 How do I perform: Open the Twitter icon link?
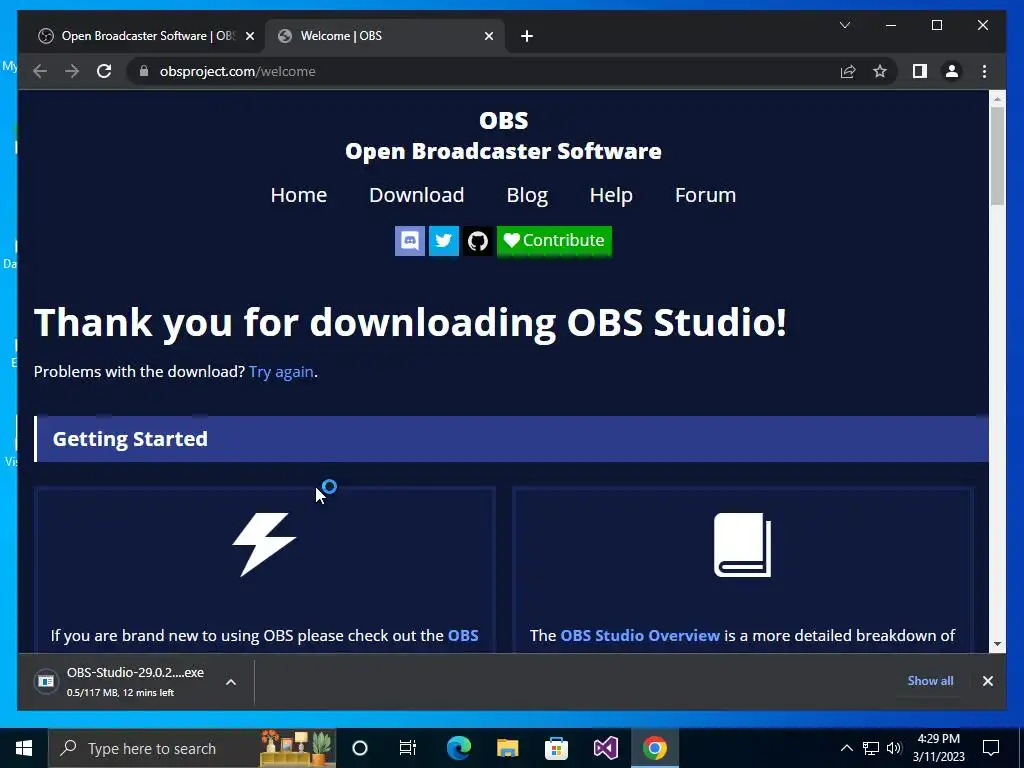pyautogui.click(x=443, y=240)
